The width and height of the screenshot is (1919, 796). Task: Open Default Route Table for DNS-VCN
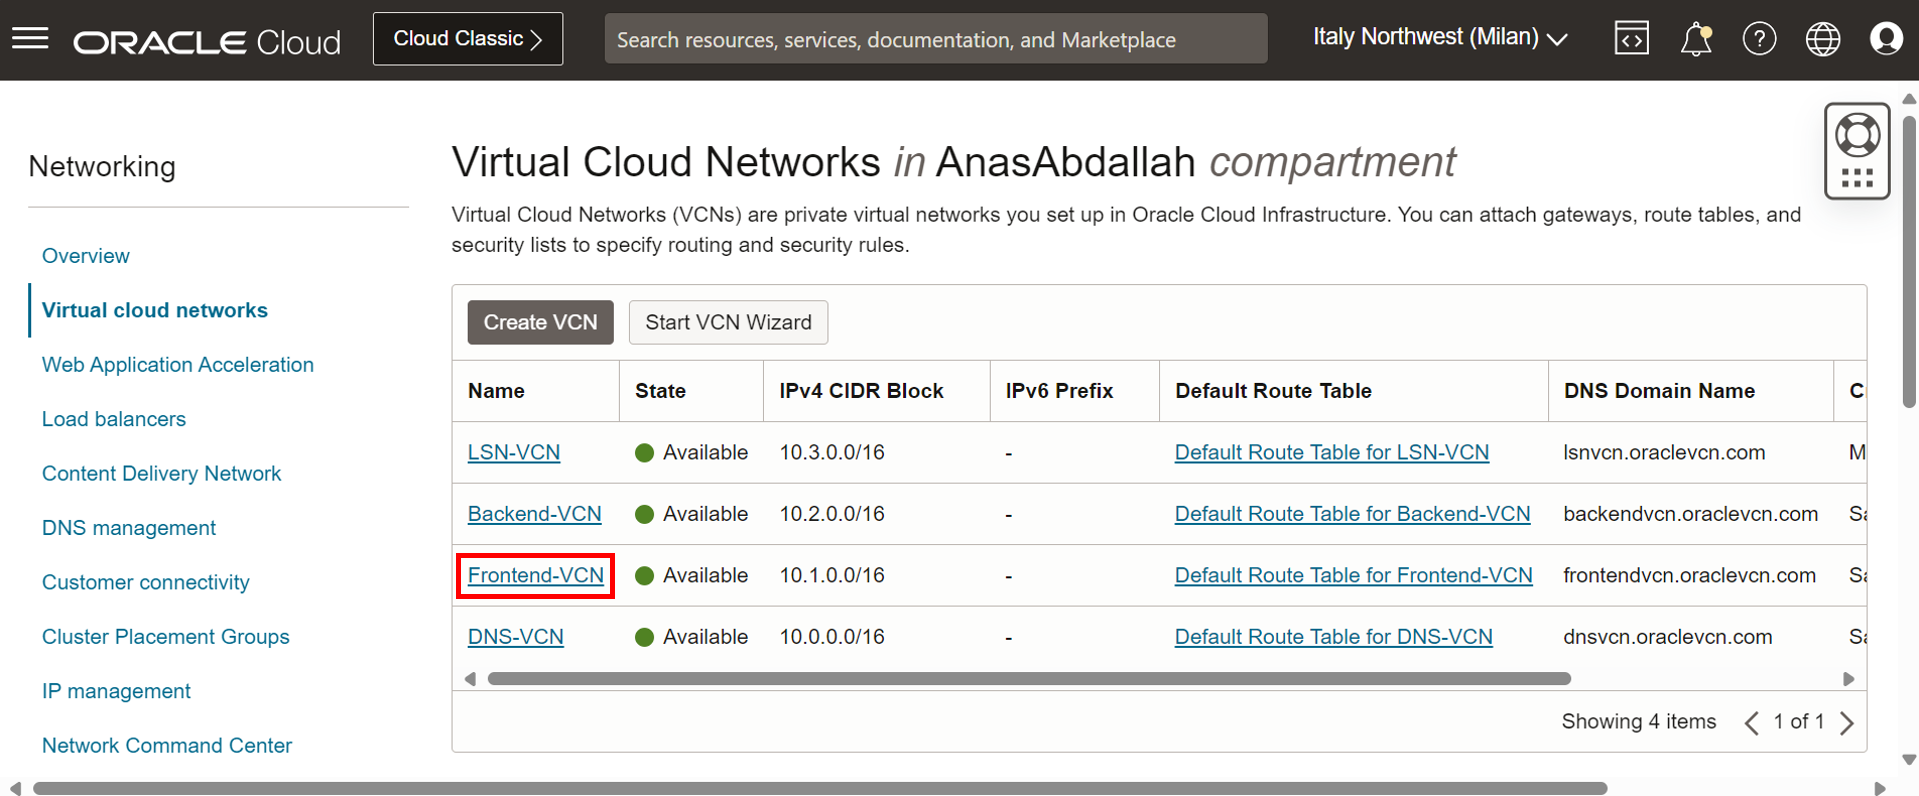[x=1333, y=637]
